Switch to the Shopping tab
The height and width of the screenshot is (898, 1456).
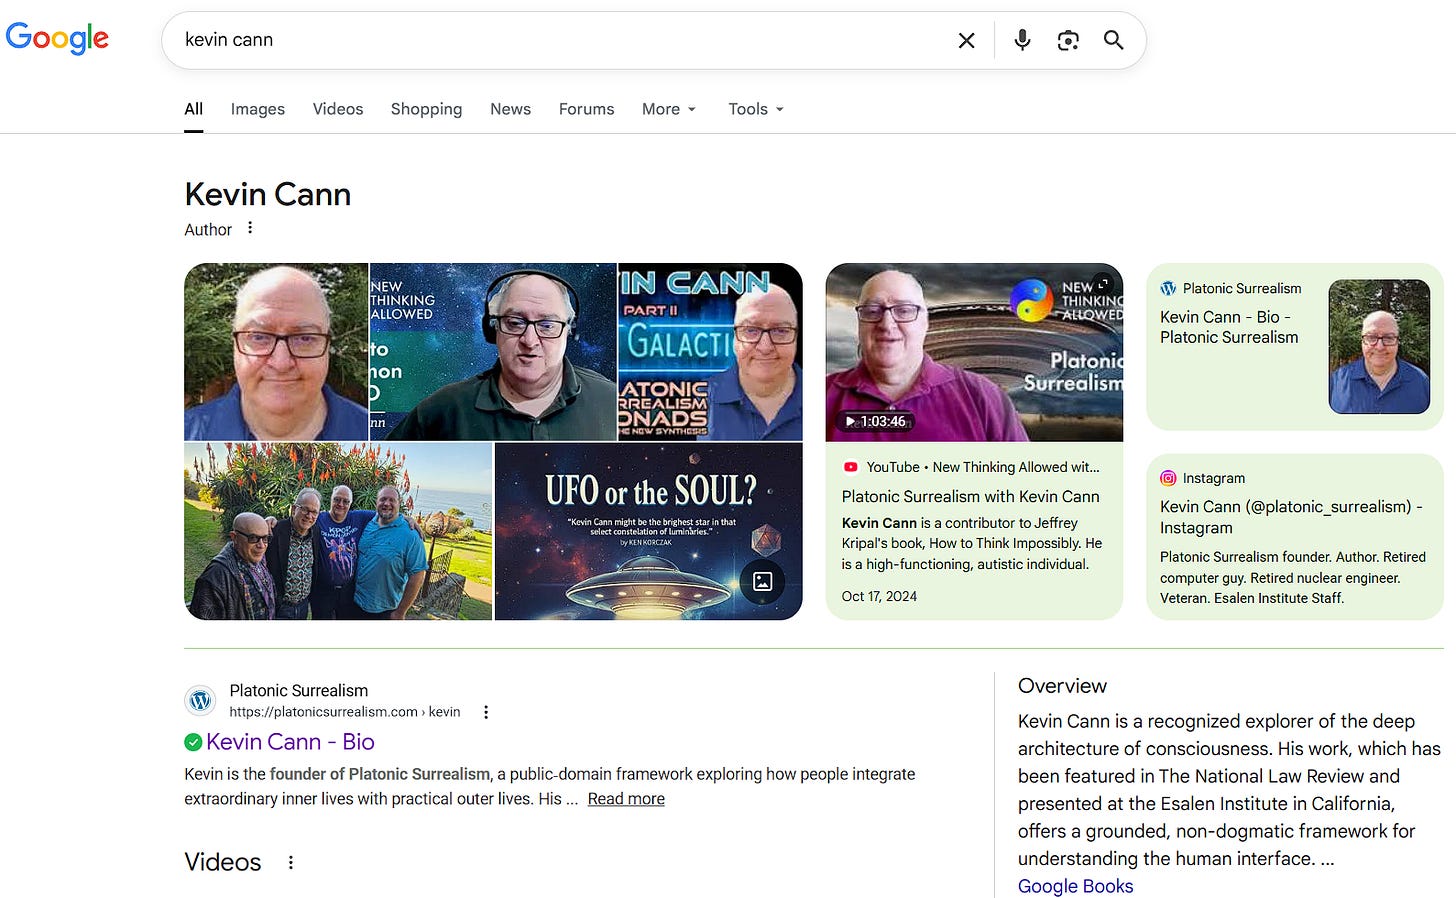point(426,109)
